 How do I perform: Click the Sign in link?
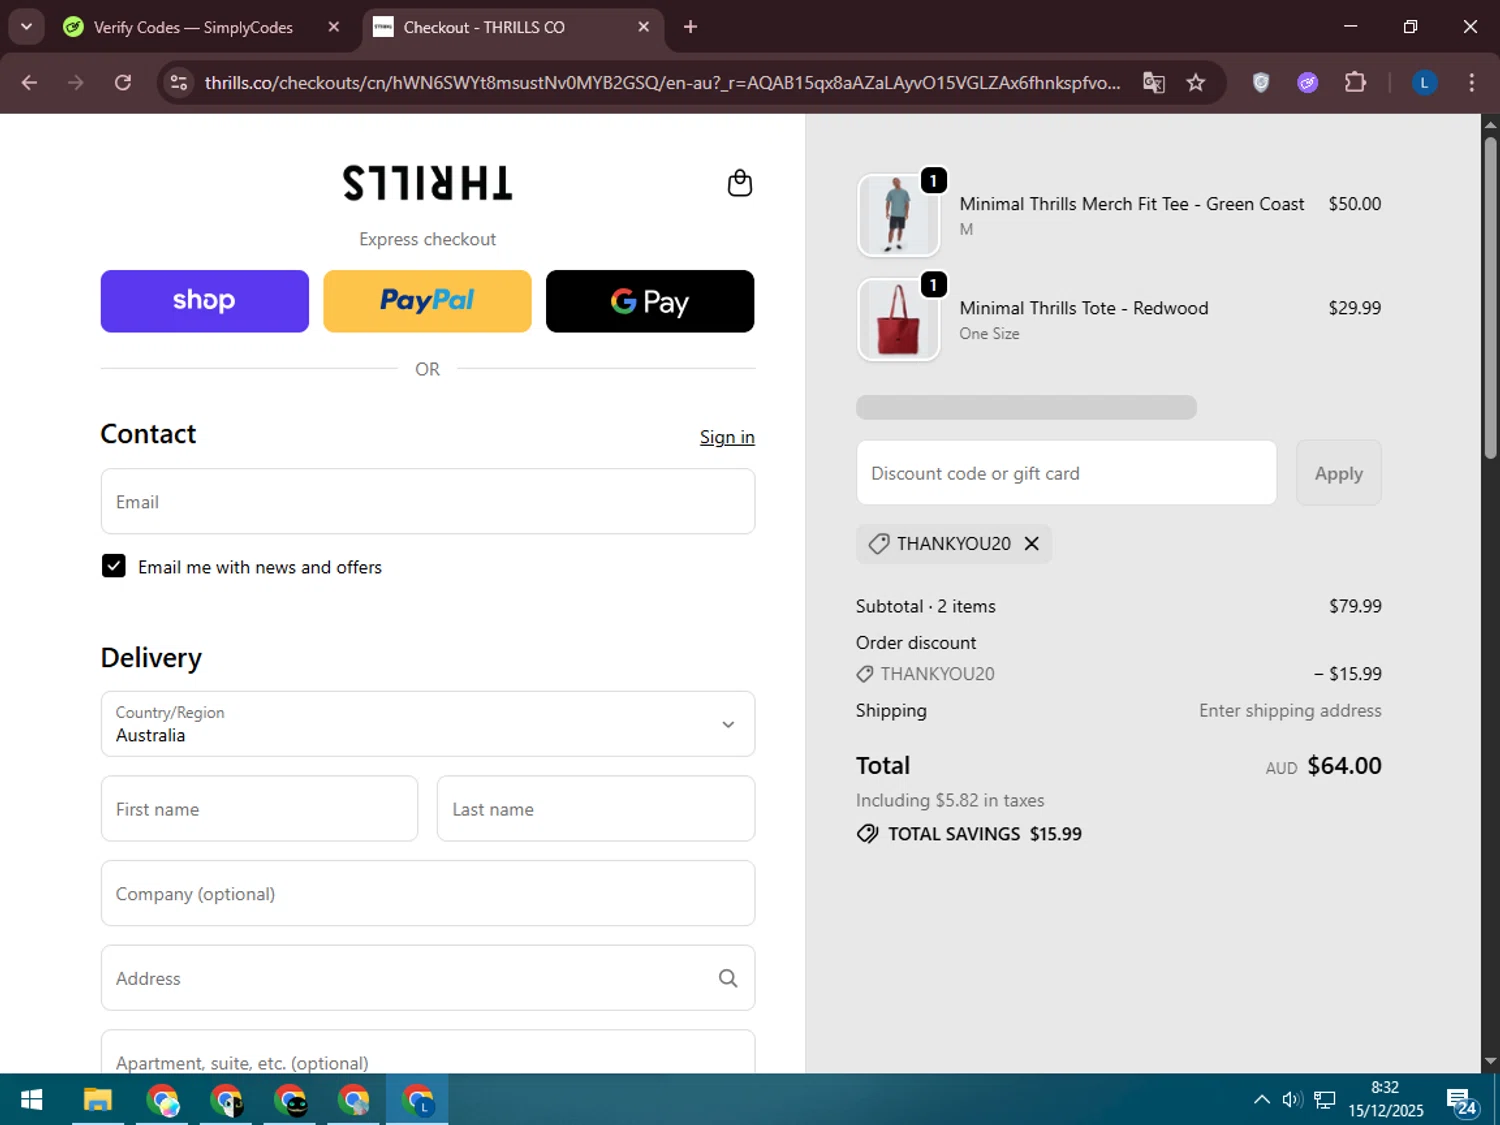(x=727, y=437)
